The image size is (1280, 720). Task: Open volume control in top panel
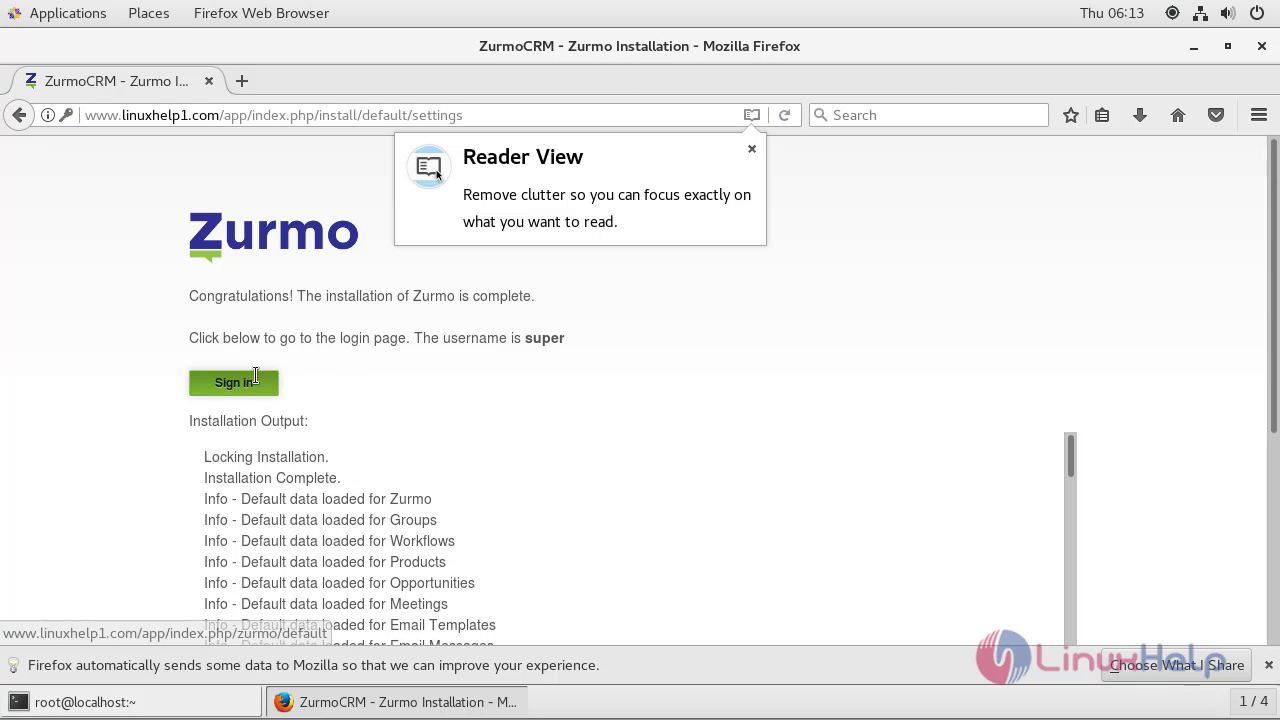pyautogui.click(x=1228, y=13)
